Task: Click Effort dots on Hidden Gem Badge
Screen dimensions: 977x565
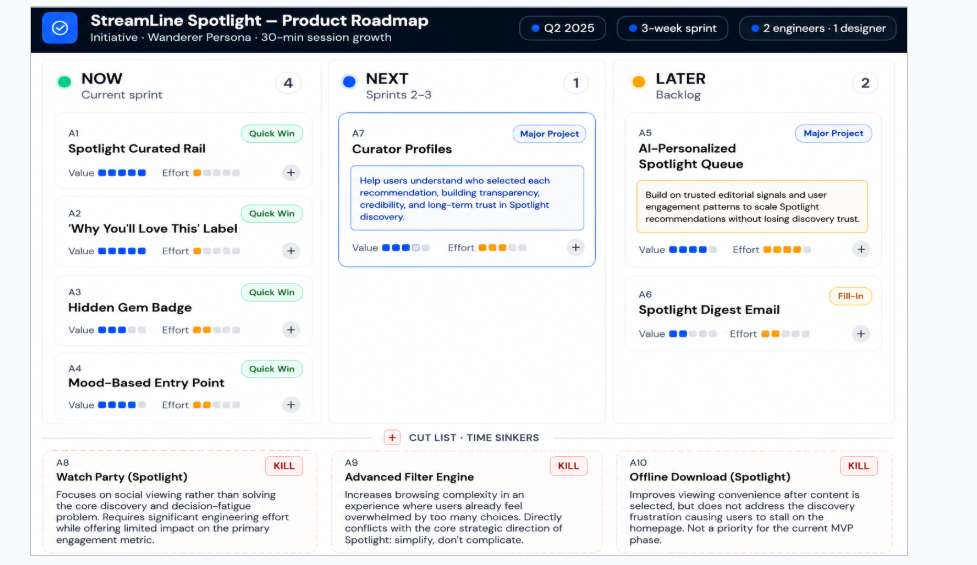Action: pyautogui.click(x=216, y=330)
